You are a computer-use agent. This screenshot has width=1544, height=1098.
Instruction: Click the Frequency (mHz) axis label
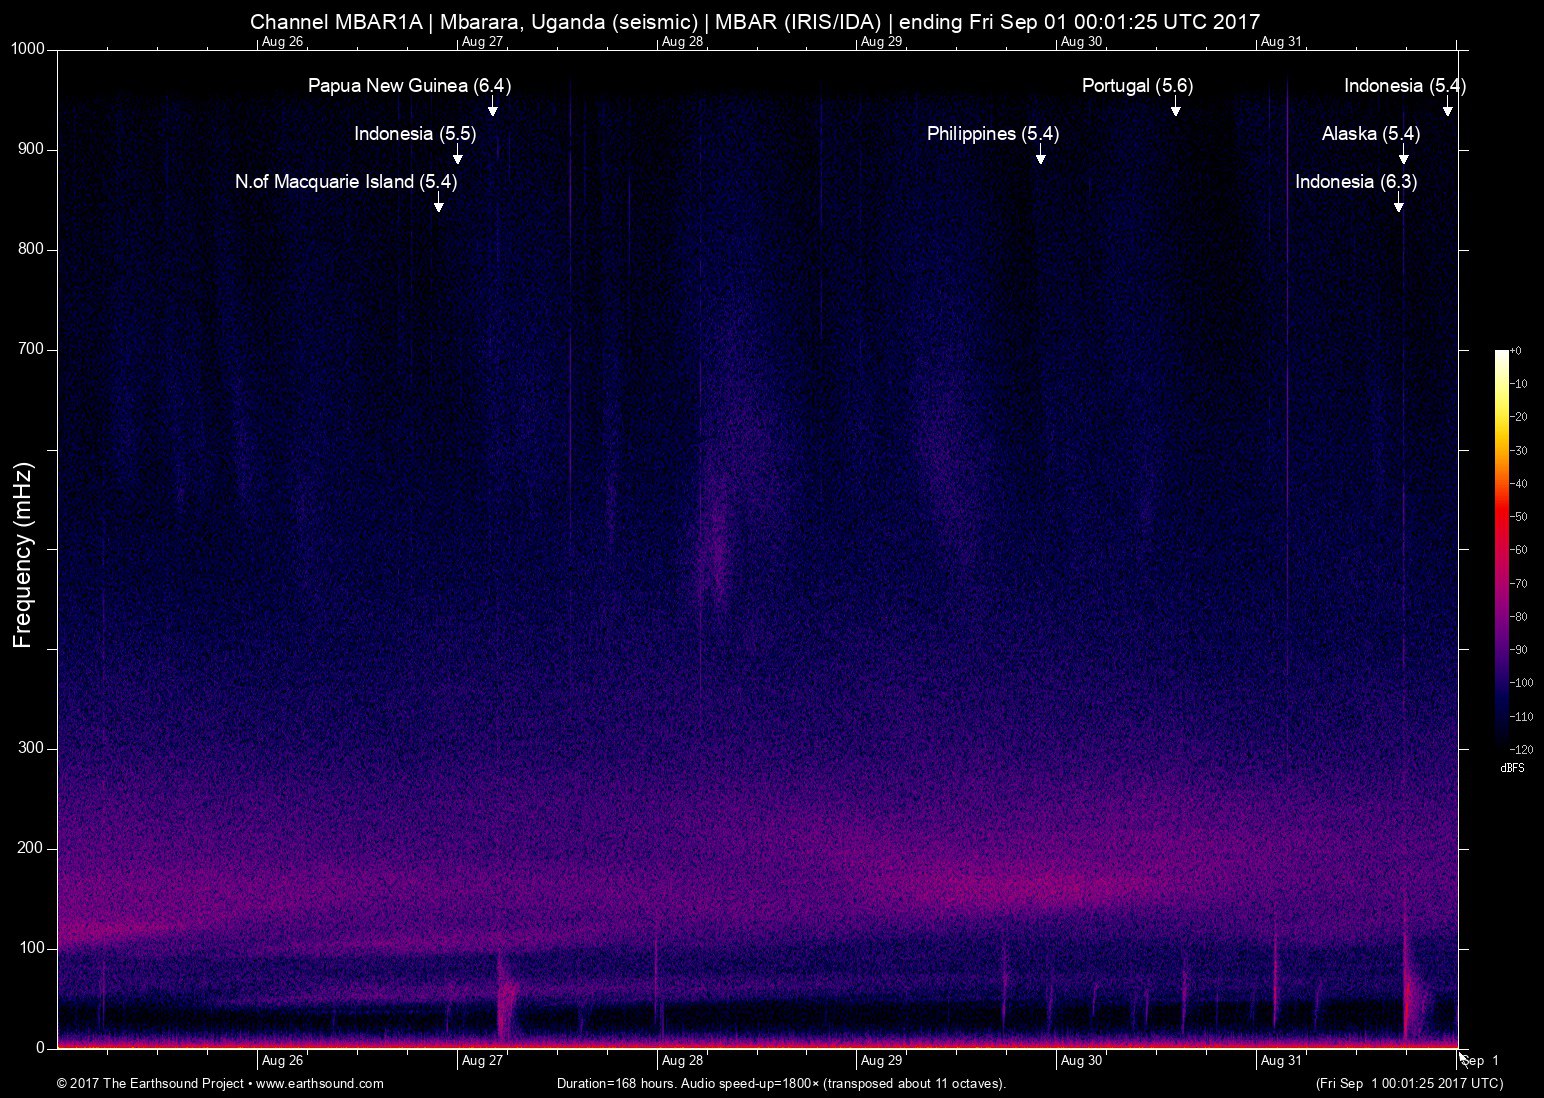pos(23,555)
